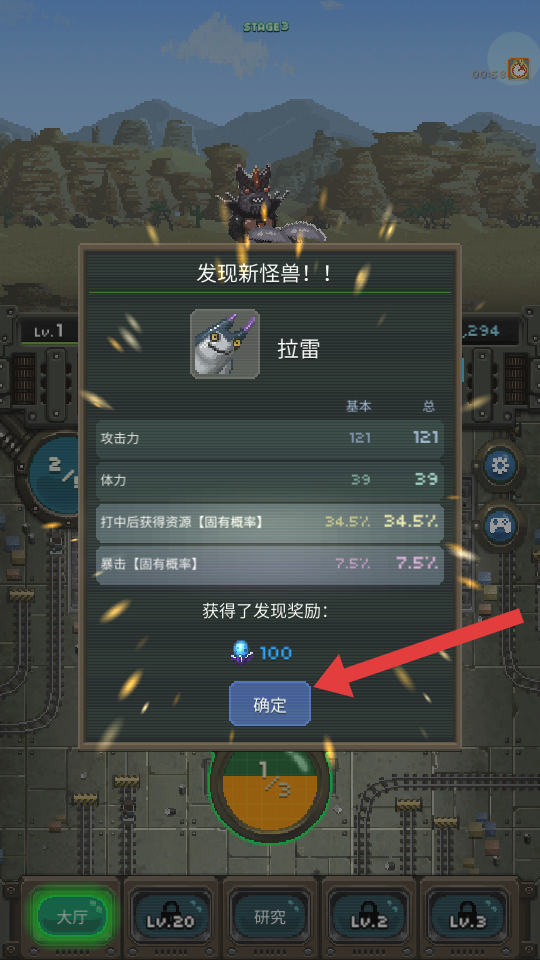Open the gamepad controller icon
The width and height of the screenshot is (540, 960).
(x=500, y=525)
